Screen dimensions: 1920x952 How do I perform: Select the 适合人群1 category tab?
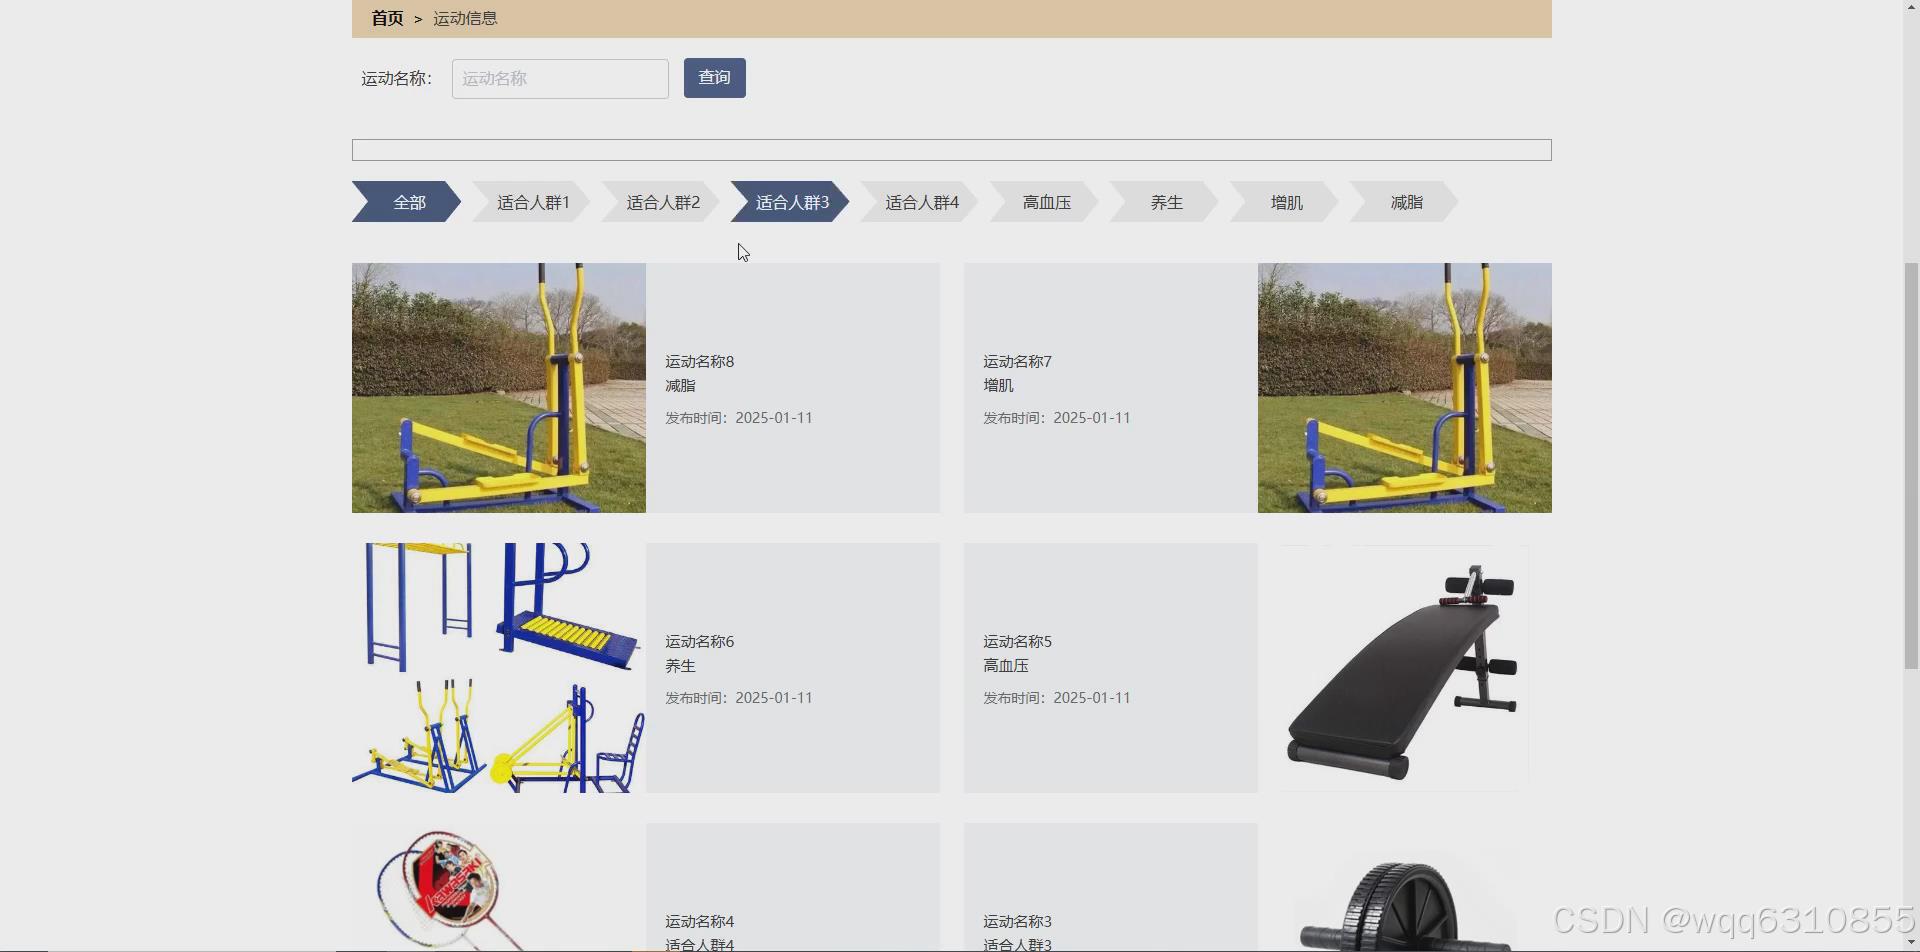(x=533, y=202)
